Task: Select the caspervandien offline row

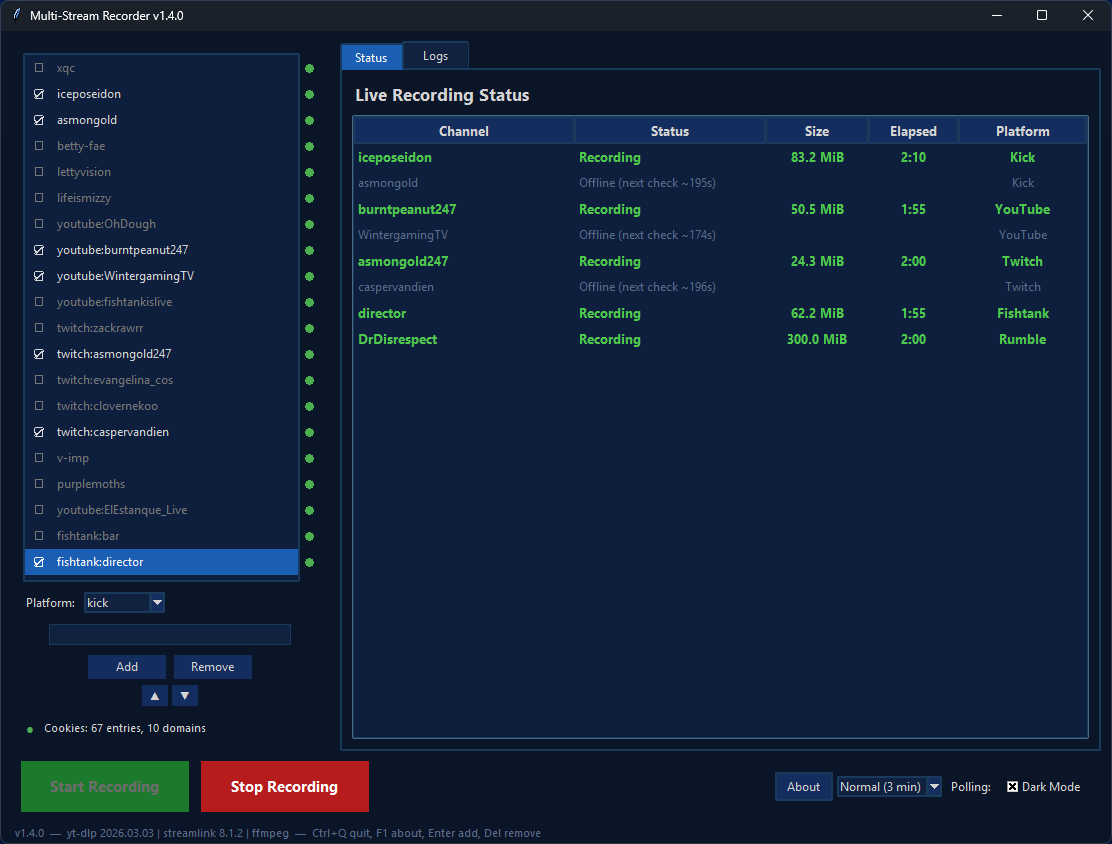Action: (720, 287)
